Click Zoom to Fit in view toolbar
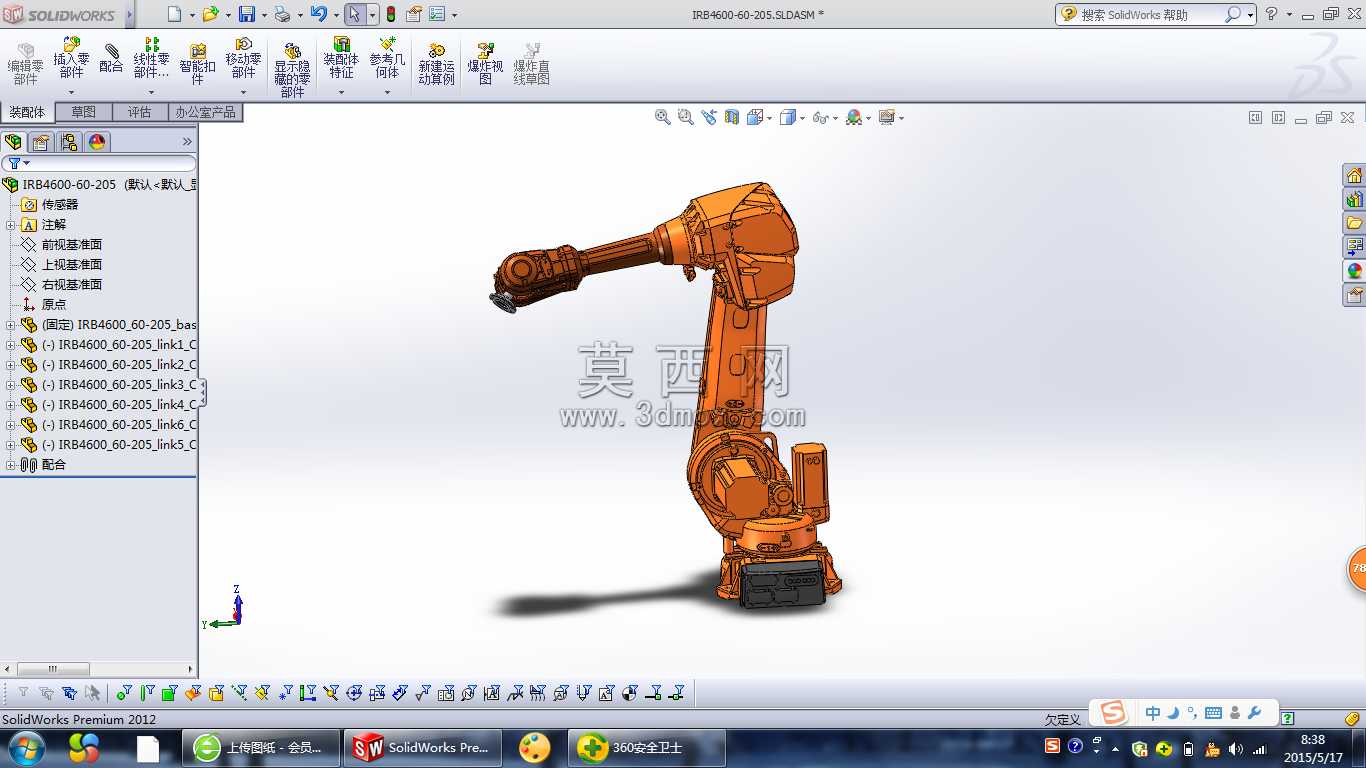The image size is (1366, 768). (x=662, y=117)
